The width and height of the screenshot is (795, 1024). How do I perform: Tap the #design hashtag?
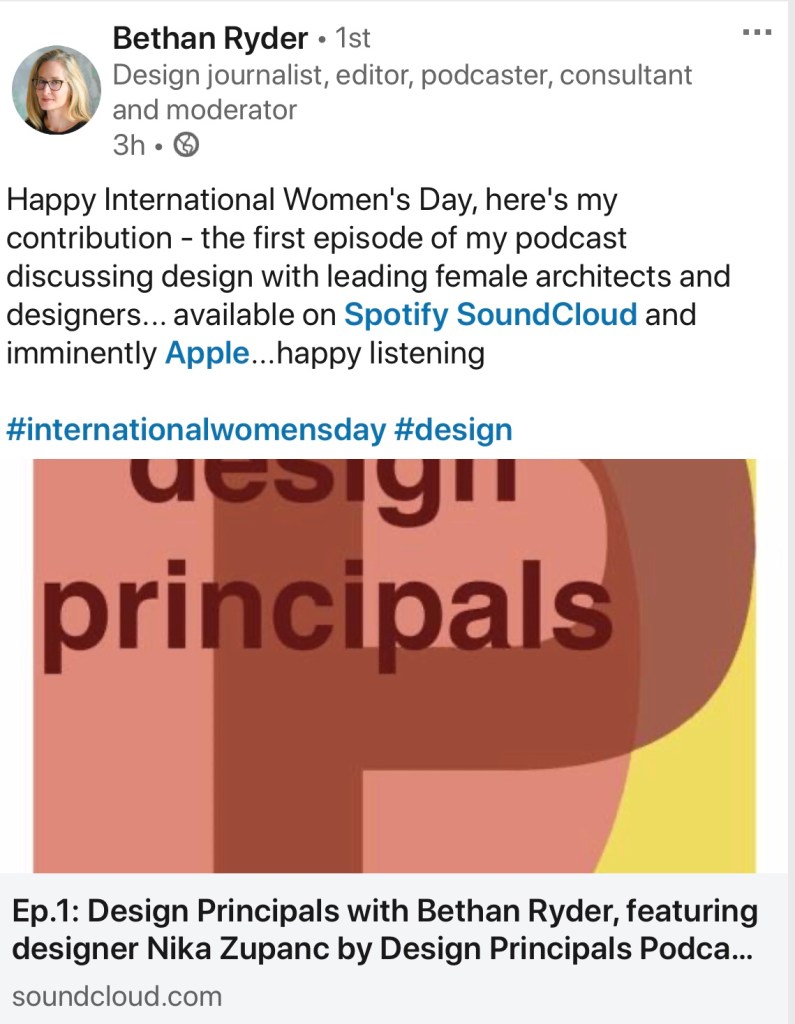(x=453, y=430)
